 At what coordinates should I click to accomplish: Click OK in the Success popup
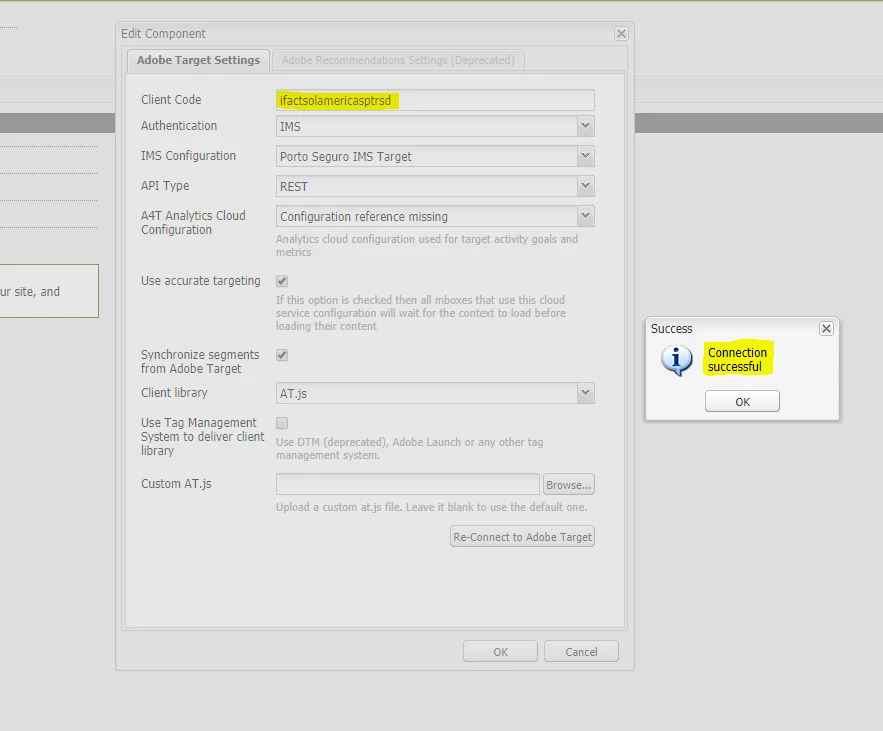click(742, 402)
